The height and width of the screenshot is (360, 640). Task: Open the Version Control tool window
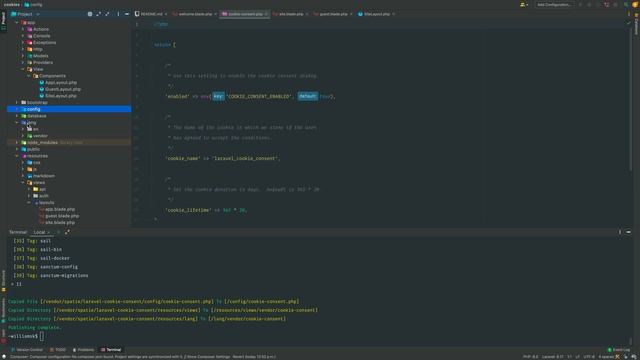point(27,350)
